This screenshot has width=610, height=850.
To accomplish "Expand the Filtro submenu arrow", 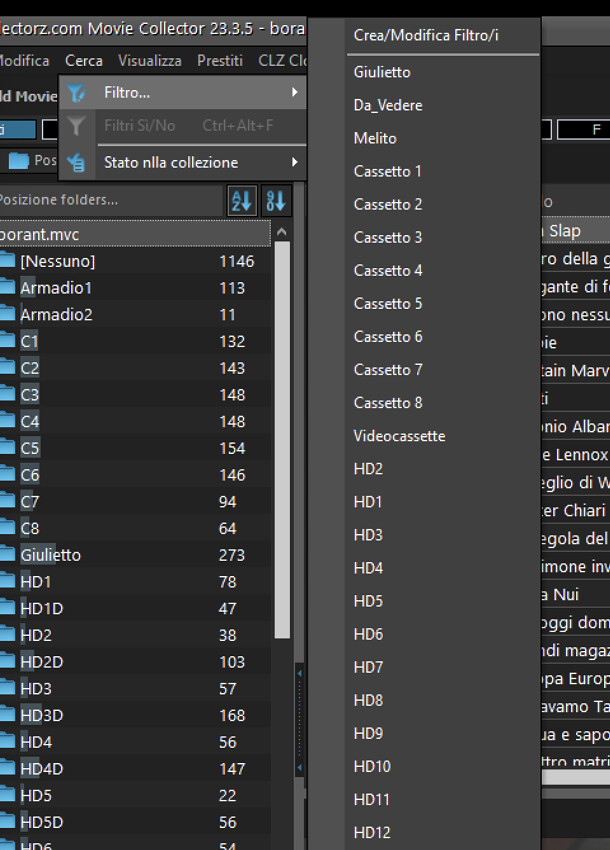I will [294, 93].
